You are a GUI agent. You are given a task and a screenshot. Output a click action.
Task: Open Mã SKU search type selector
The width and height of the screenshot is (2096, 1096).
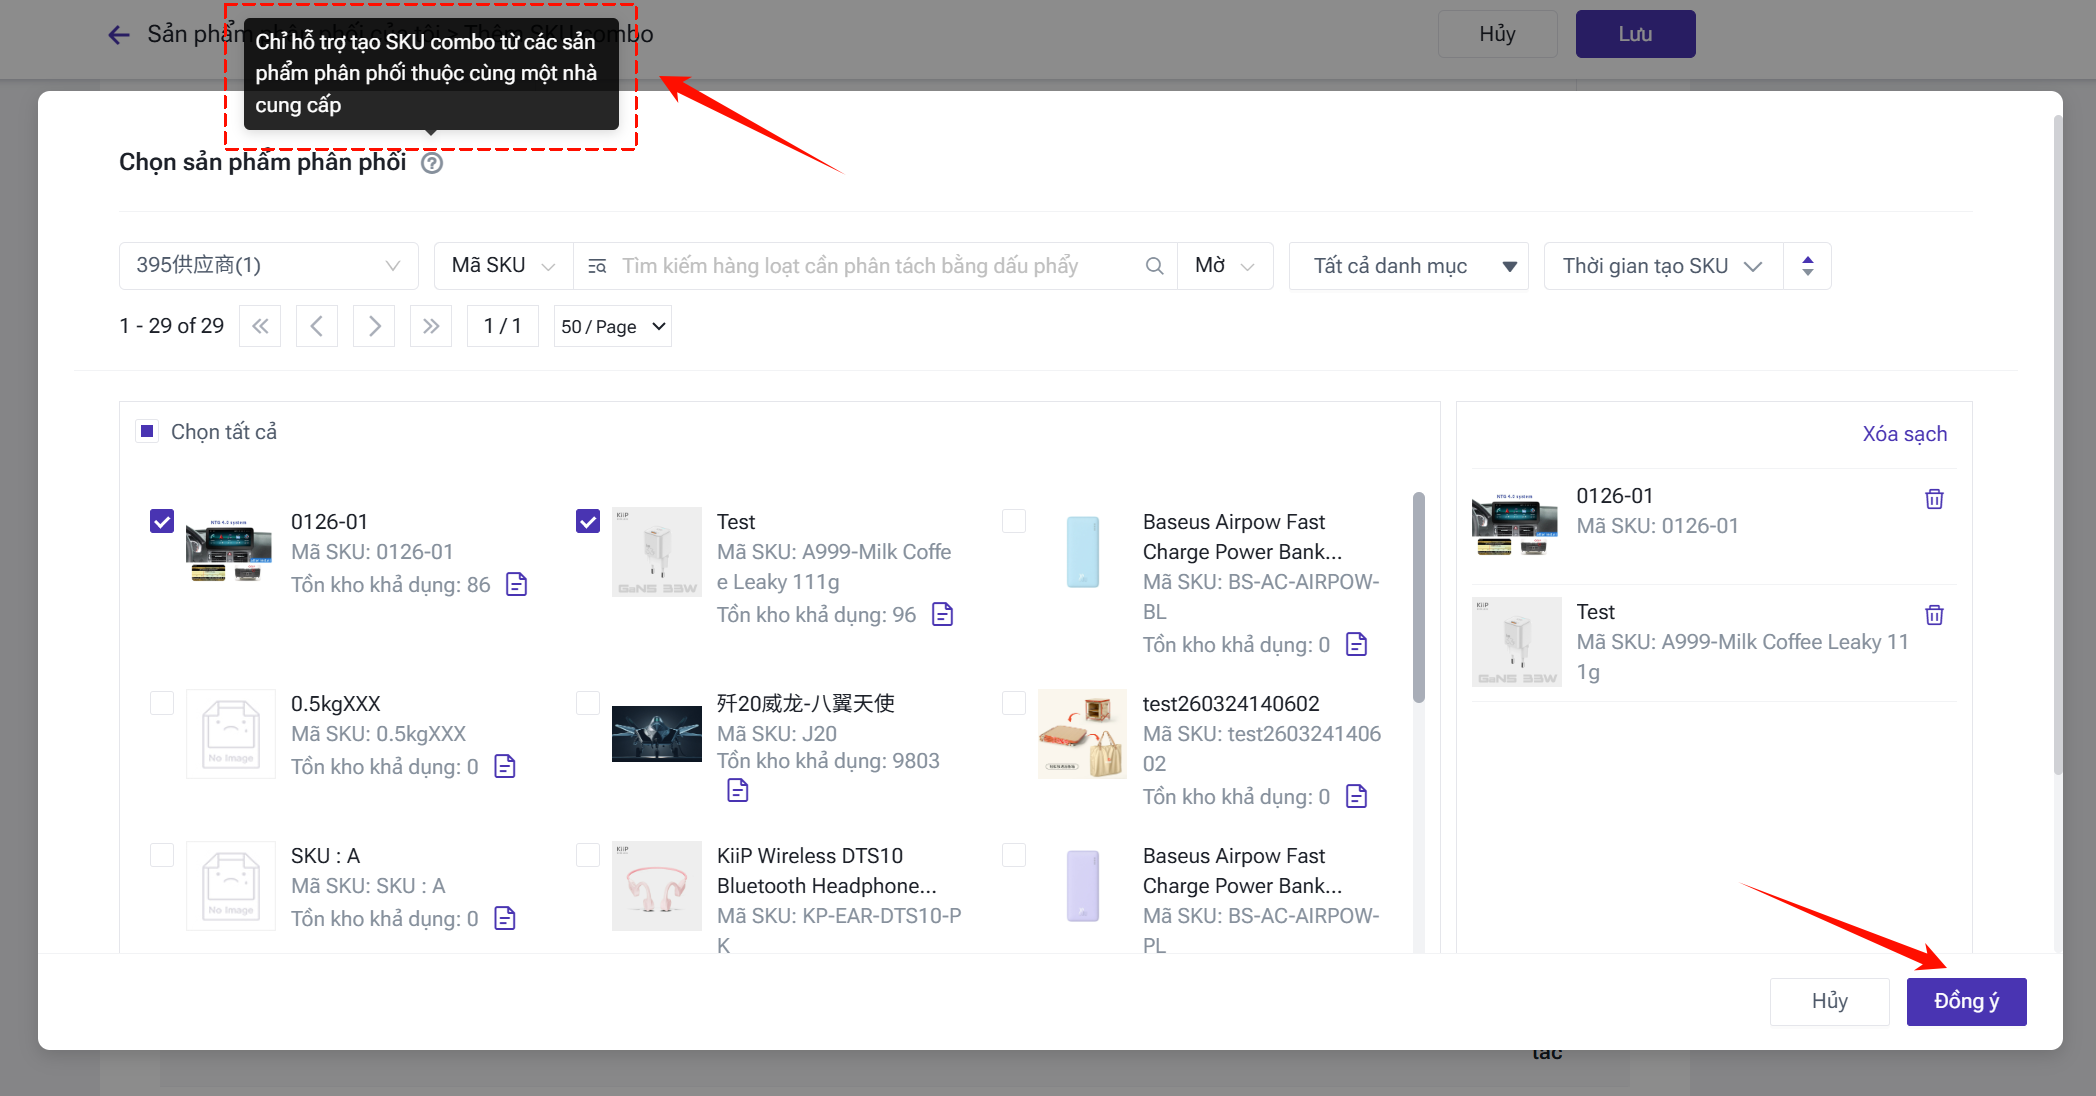(x=503, y=266)
